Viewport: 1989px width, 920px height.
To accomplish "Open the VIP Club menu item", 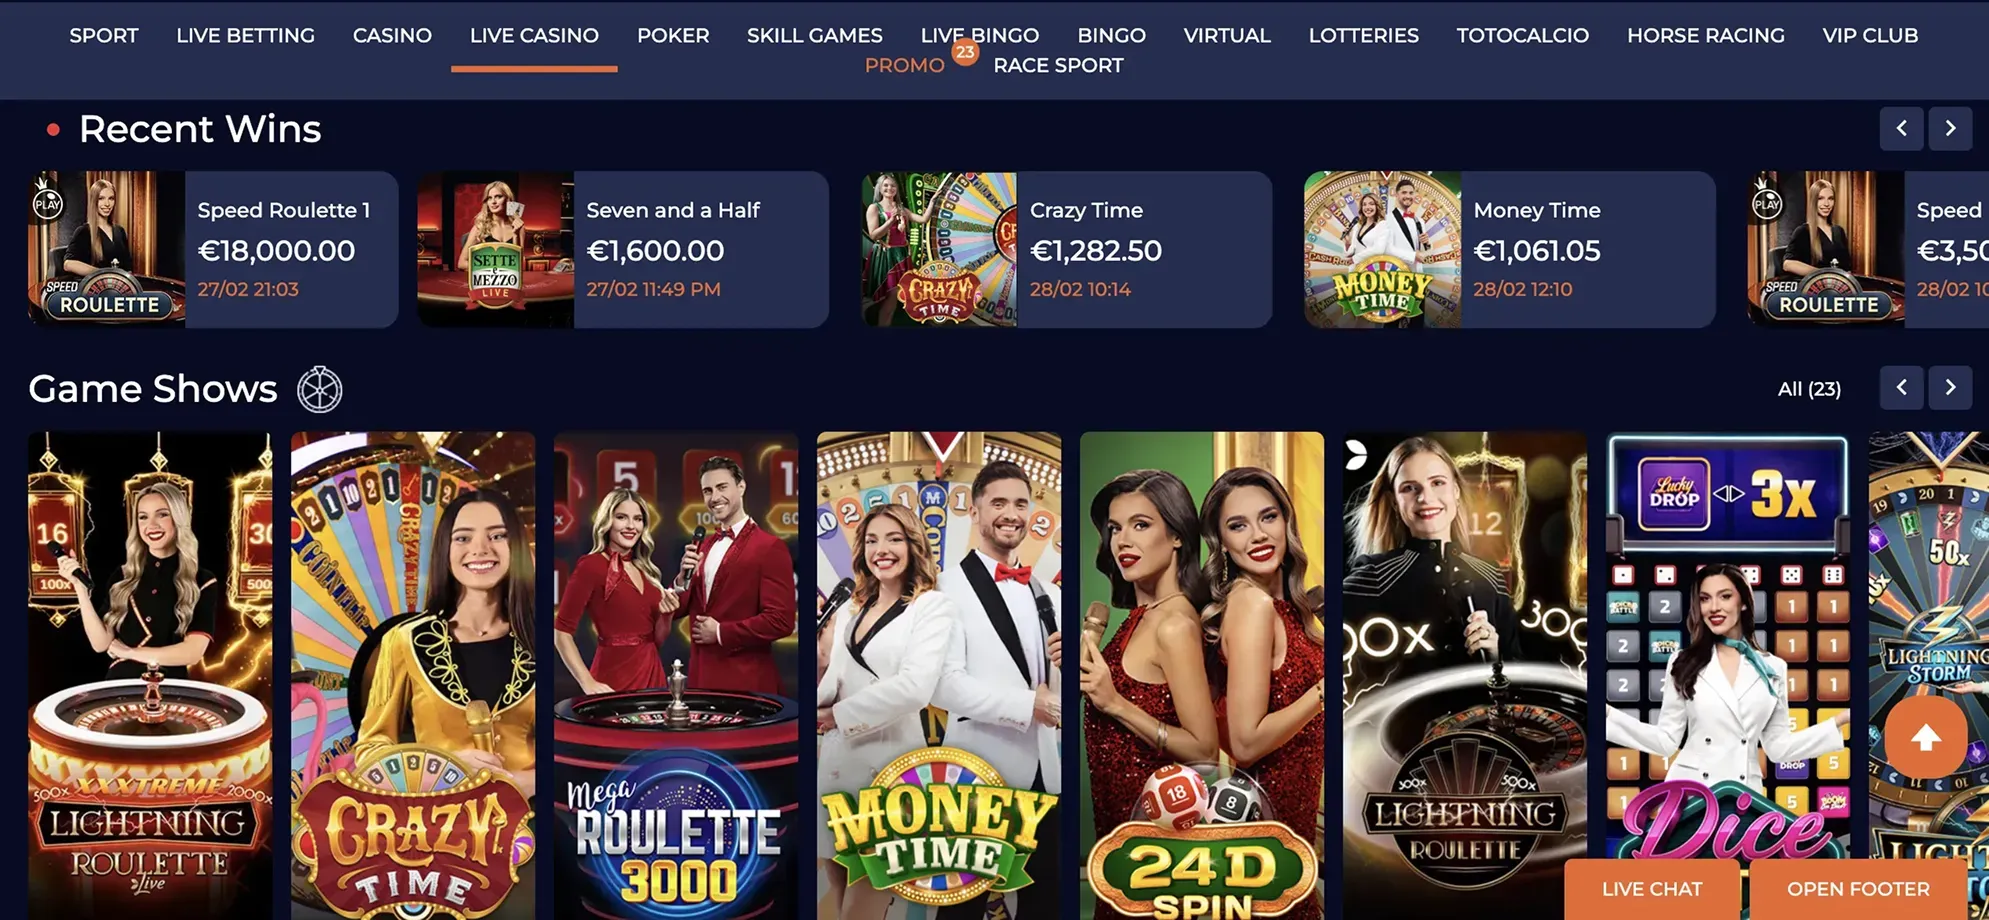I will tap(1870, 35).
